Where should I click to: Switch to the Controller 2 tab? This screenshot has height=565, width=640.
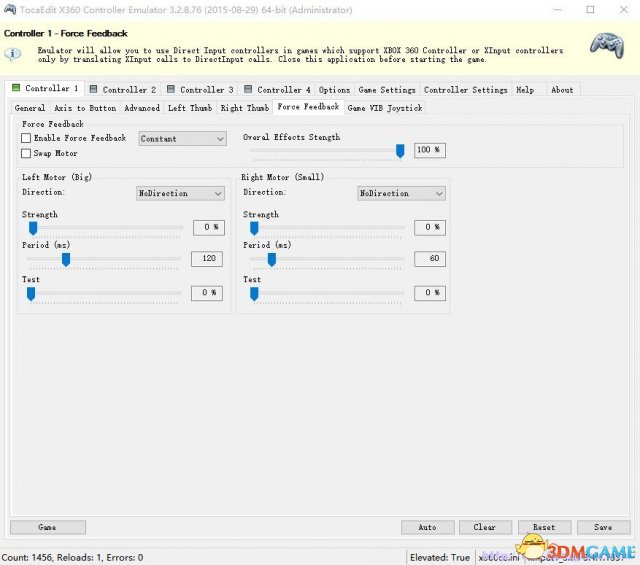123,89
